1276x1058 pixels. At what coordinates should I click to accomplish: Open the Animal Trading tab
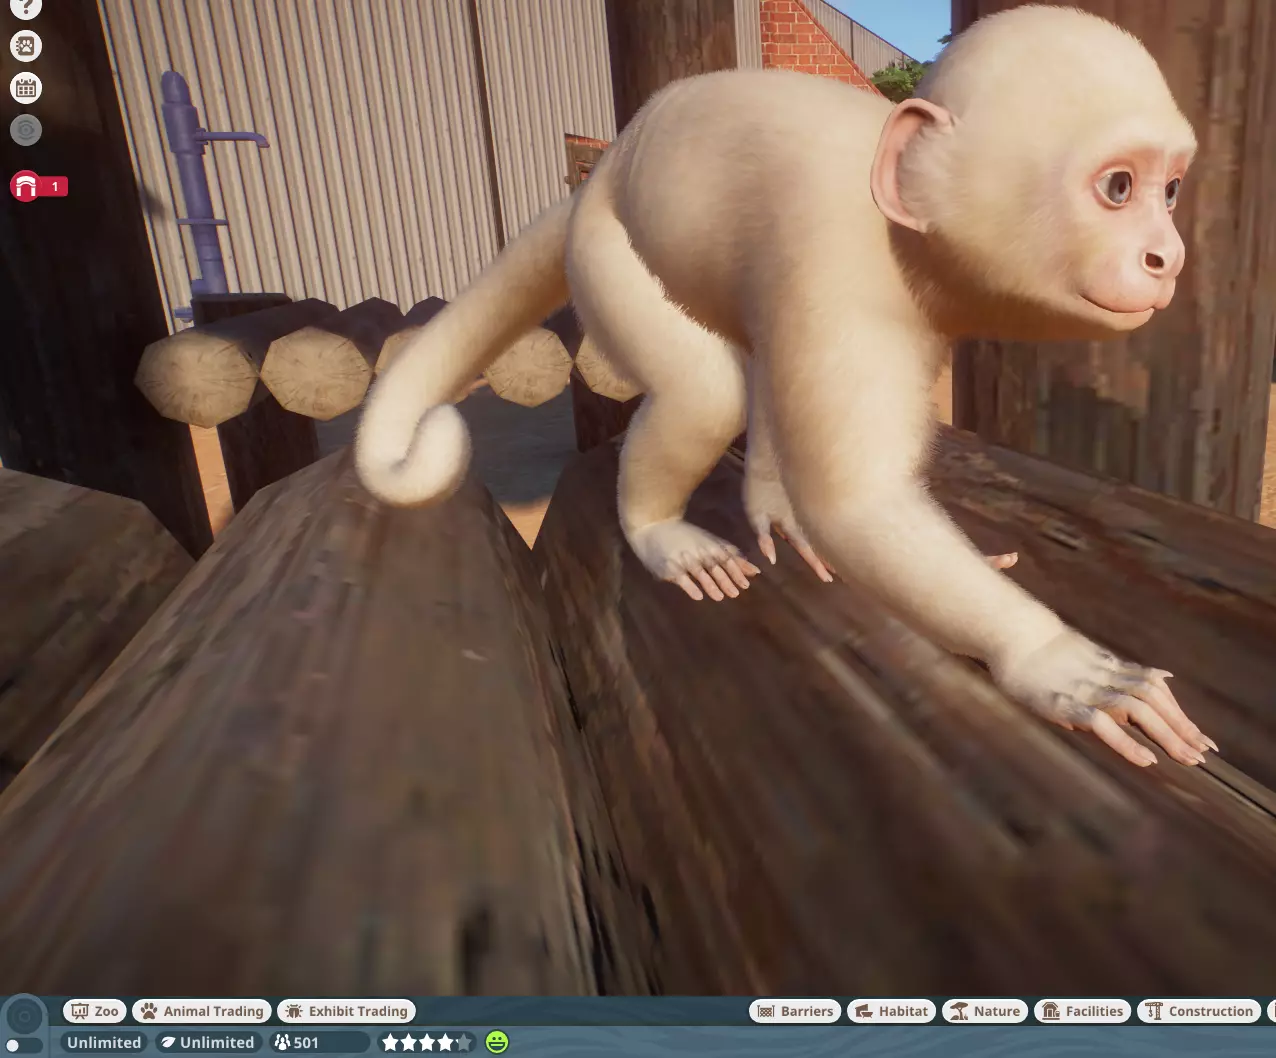202,1011
